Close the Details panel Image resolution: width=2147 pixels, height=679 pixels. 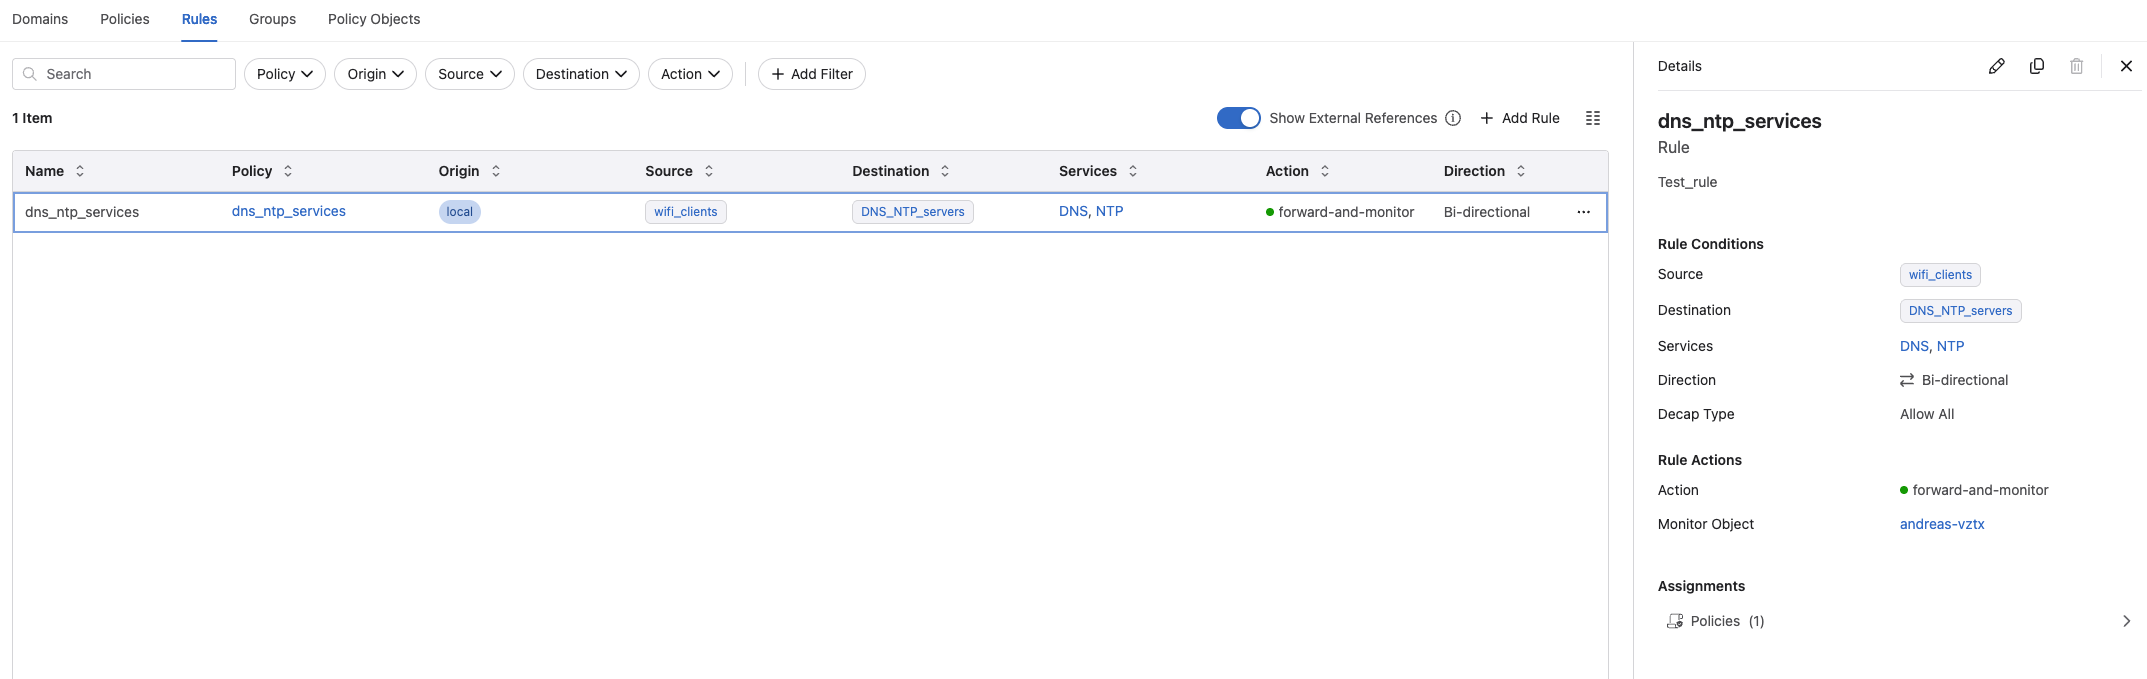coord(2126,66)
